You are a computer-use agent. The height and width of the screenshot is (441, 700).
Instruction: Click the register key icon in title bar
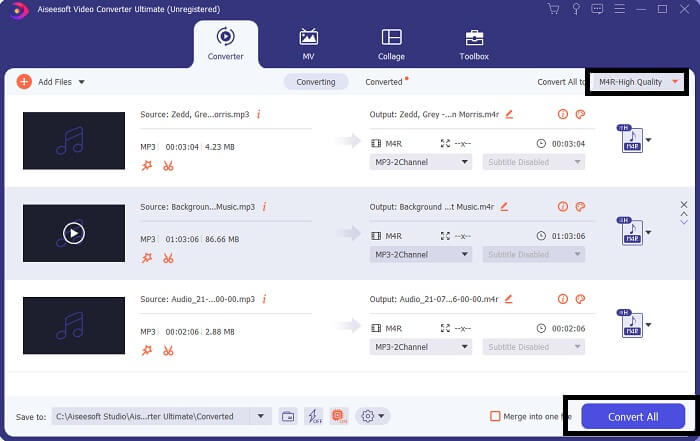pos(576,9)
